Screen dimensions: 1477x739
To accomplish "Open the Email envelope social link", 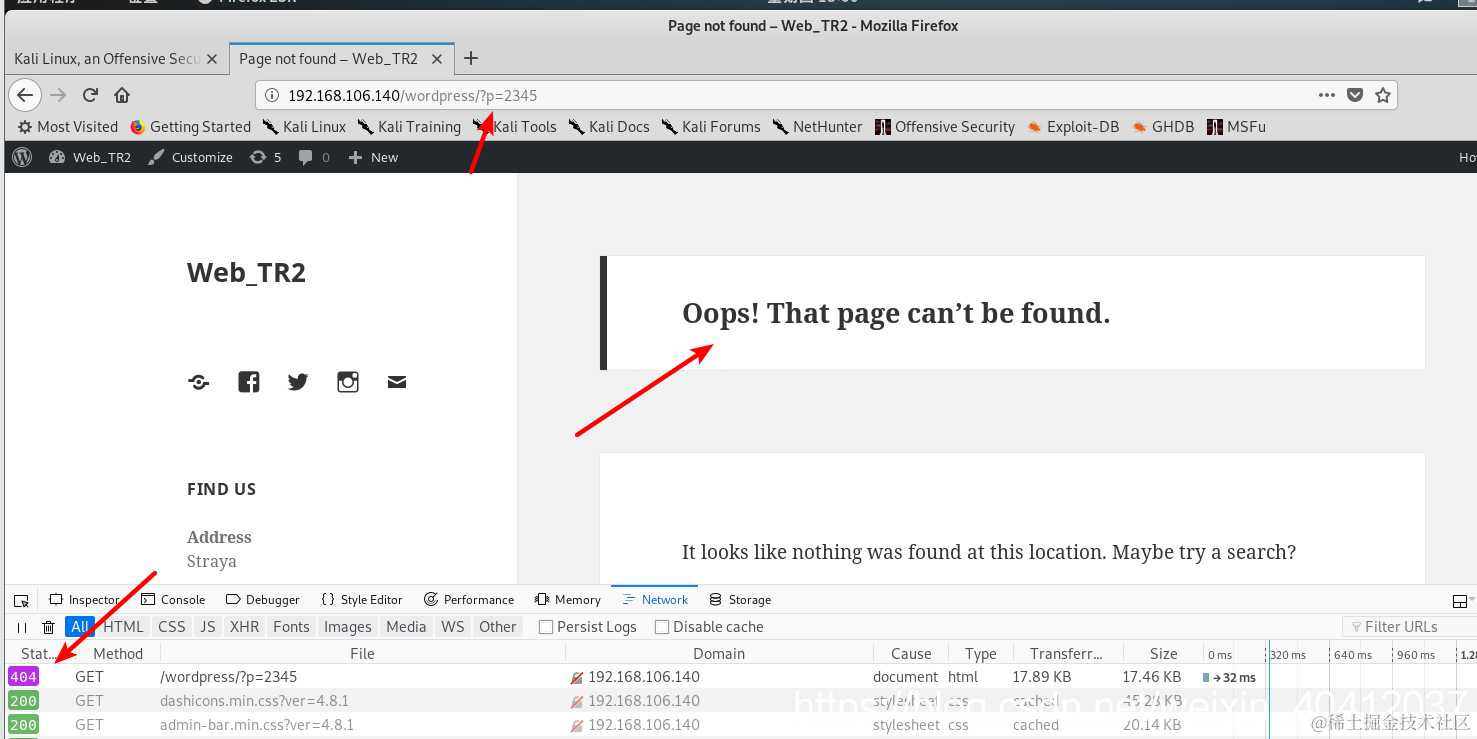I will coord(397,382).
